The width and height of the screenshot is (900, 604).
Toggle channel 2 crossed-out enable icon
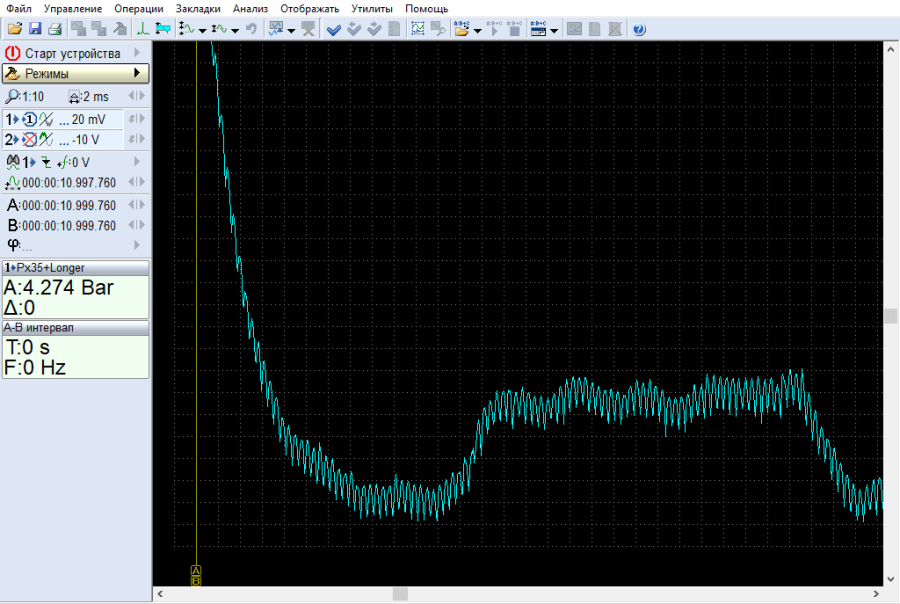point(29,139)
